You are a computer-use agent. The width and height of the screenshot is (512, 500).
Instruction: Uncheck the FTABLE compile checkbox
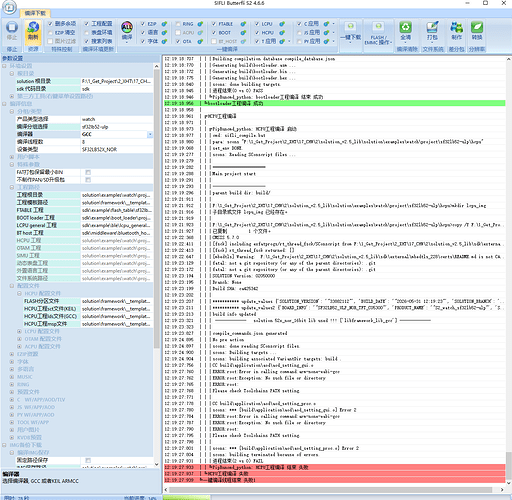[x=214, y=24]
